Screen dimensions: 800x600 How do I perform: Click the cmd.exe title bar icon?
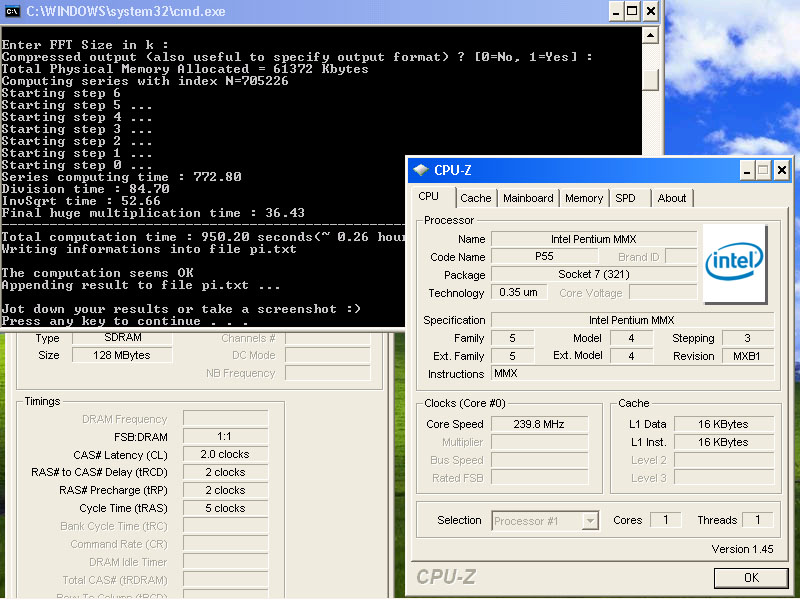coord(12,11)
